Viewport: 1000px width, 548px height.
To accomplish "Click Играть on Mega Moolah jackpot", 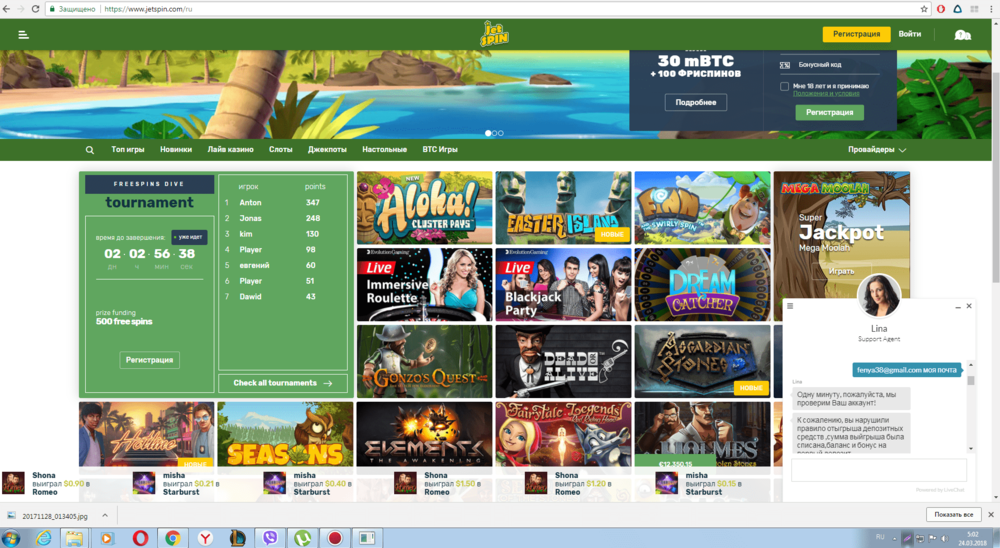I will point(841,271).
